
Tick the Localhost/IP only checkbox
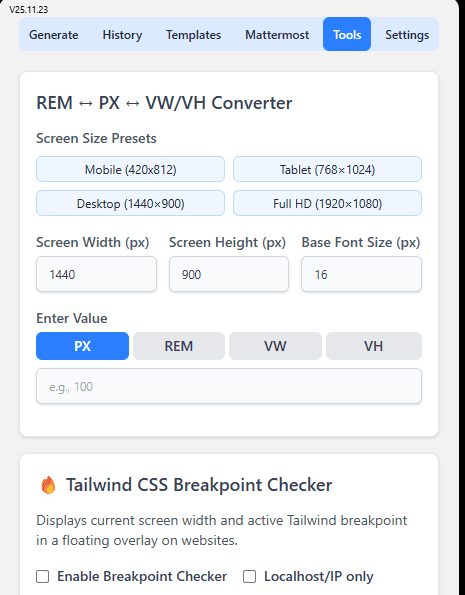[x=249, y=576]
